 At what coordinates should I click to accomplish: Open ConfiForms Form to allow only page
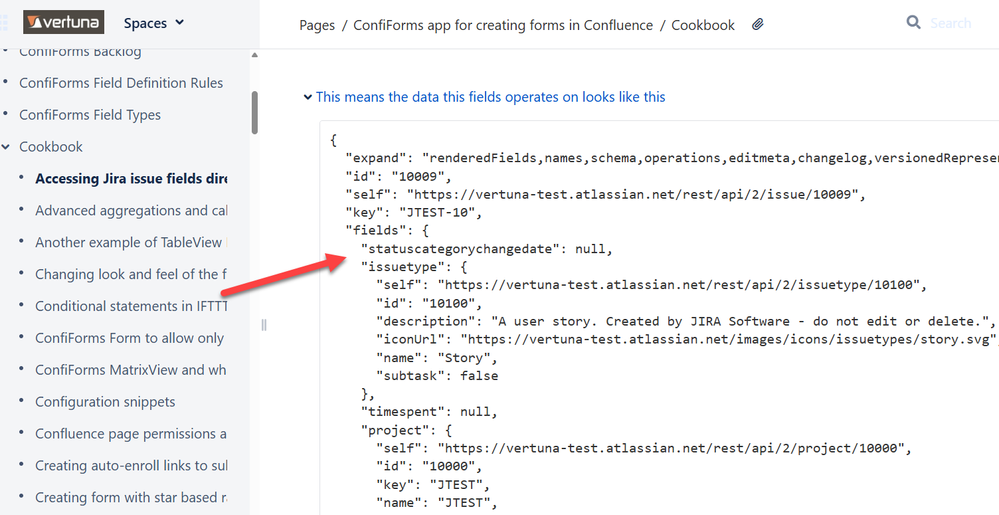pos(131,338)
